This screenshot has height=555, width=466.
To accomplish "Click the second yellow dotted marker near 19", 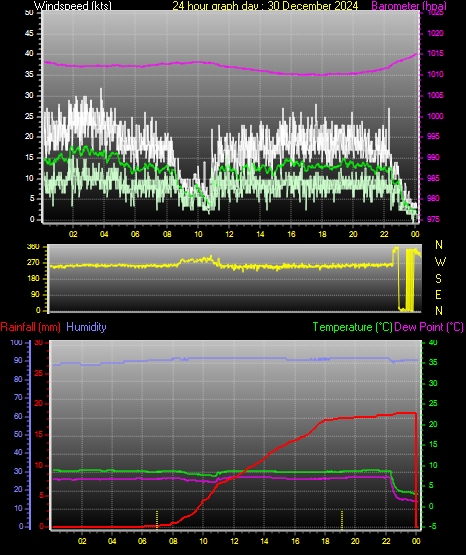I will coord(342,520).
